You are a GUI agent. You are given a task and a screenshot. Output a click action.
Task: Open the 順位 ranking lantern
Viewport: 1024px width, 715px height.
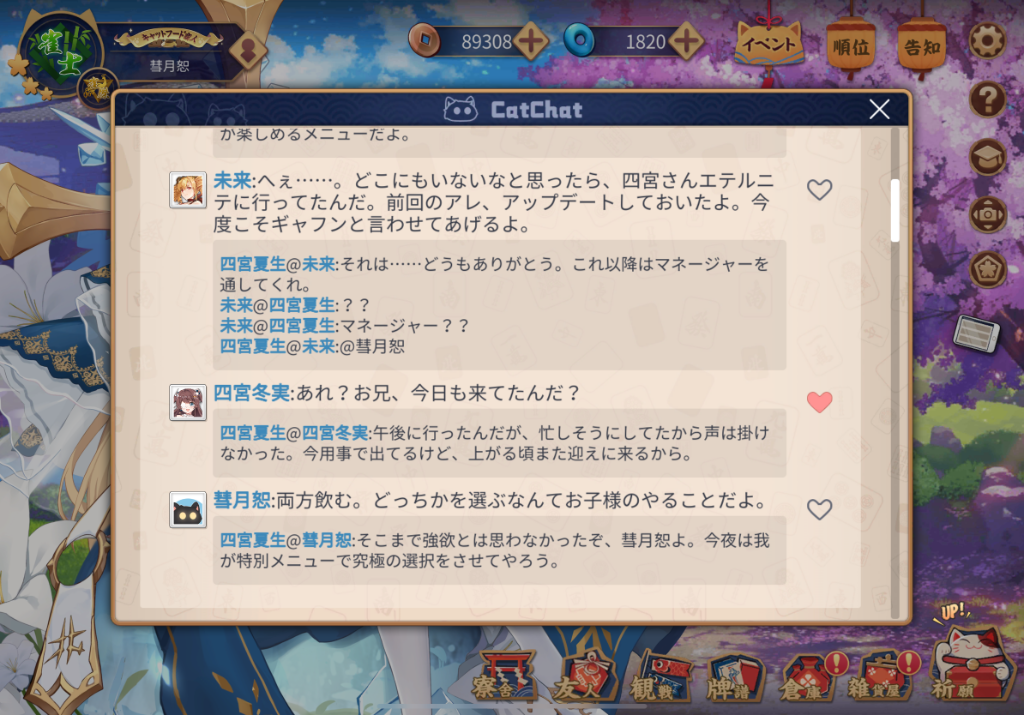click(x=851, y=46)
